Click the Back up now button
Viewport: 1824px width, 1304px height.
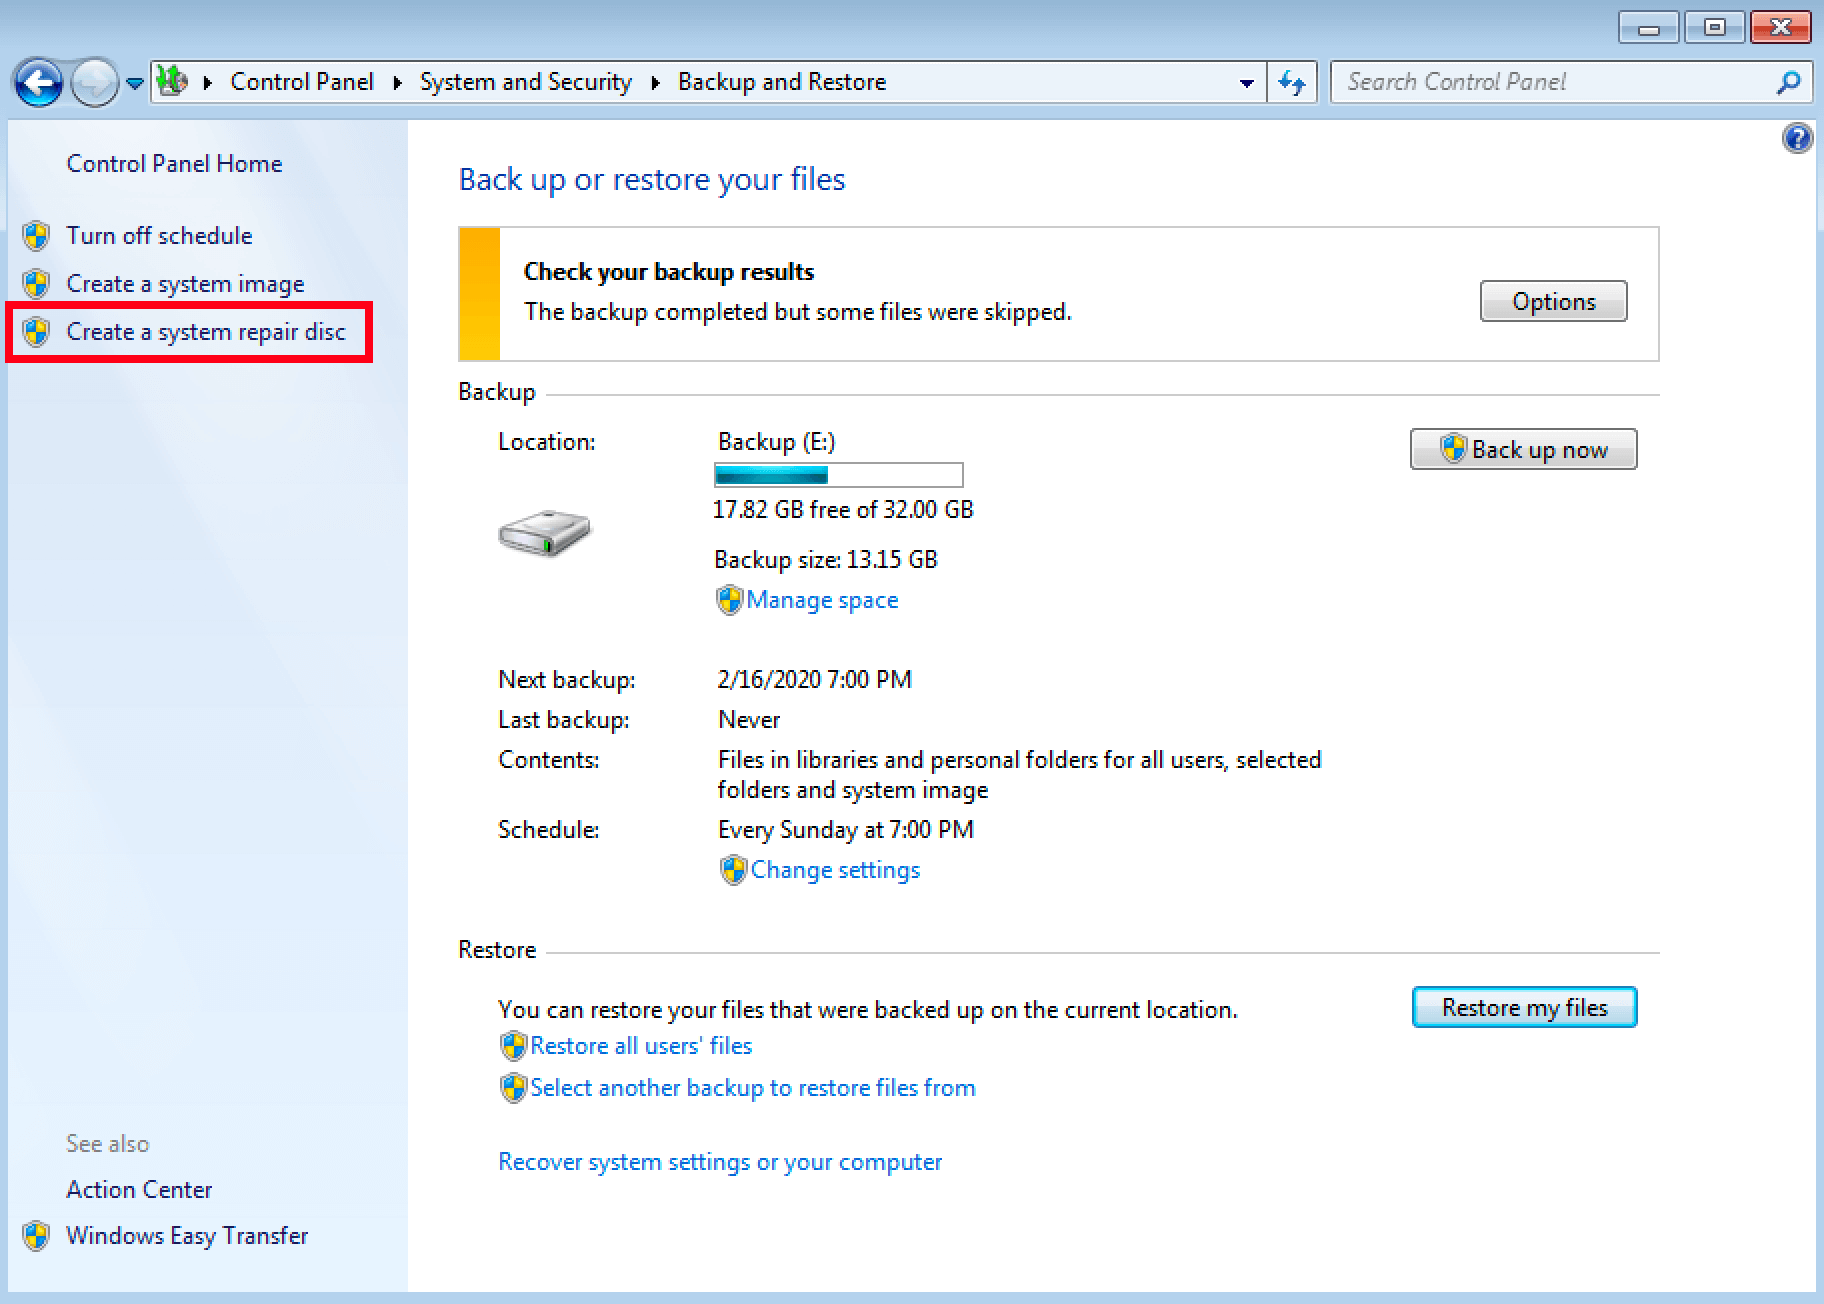click(1523, 449)
